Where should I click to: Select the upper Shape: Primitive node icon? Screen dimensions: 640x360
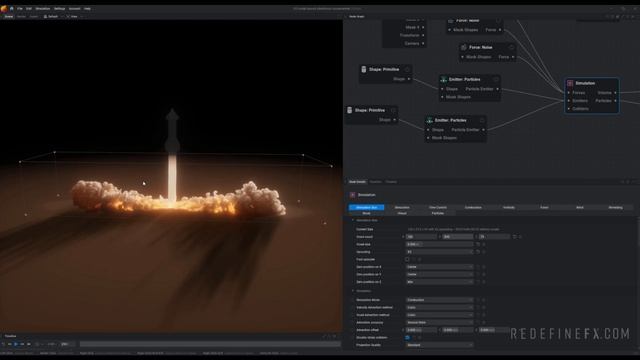point(364,69)
